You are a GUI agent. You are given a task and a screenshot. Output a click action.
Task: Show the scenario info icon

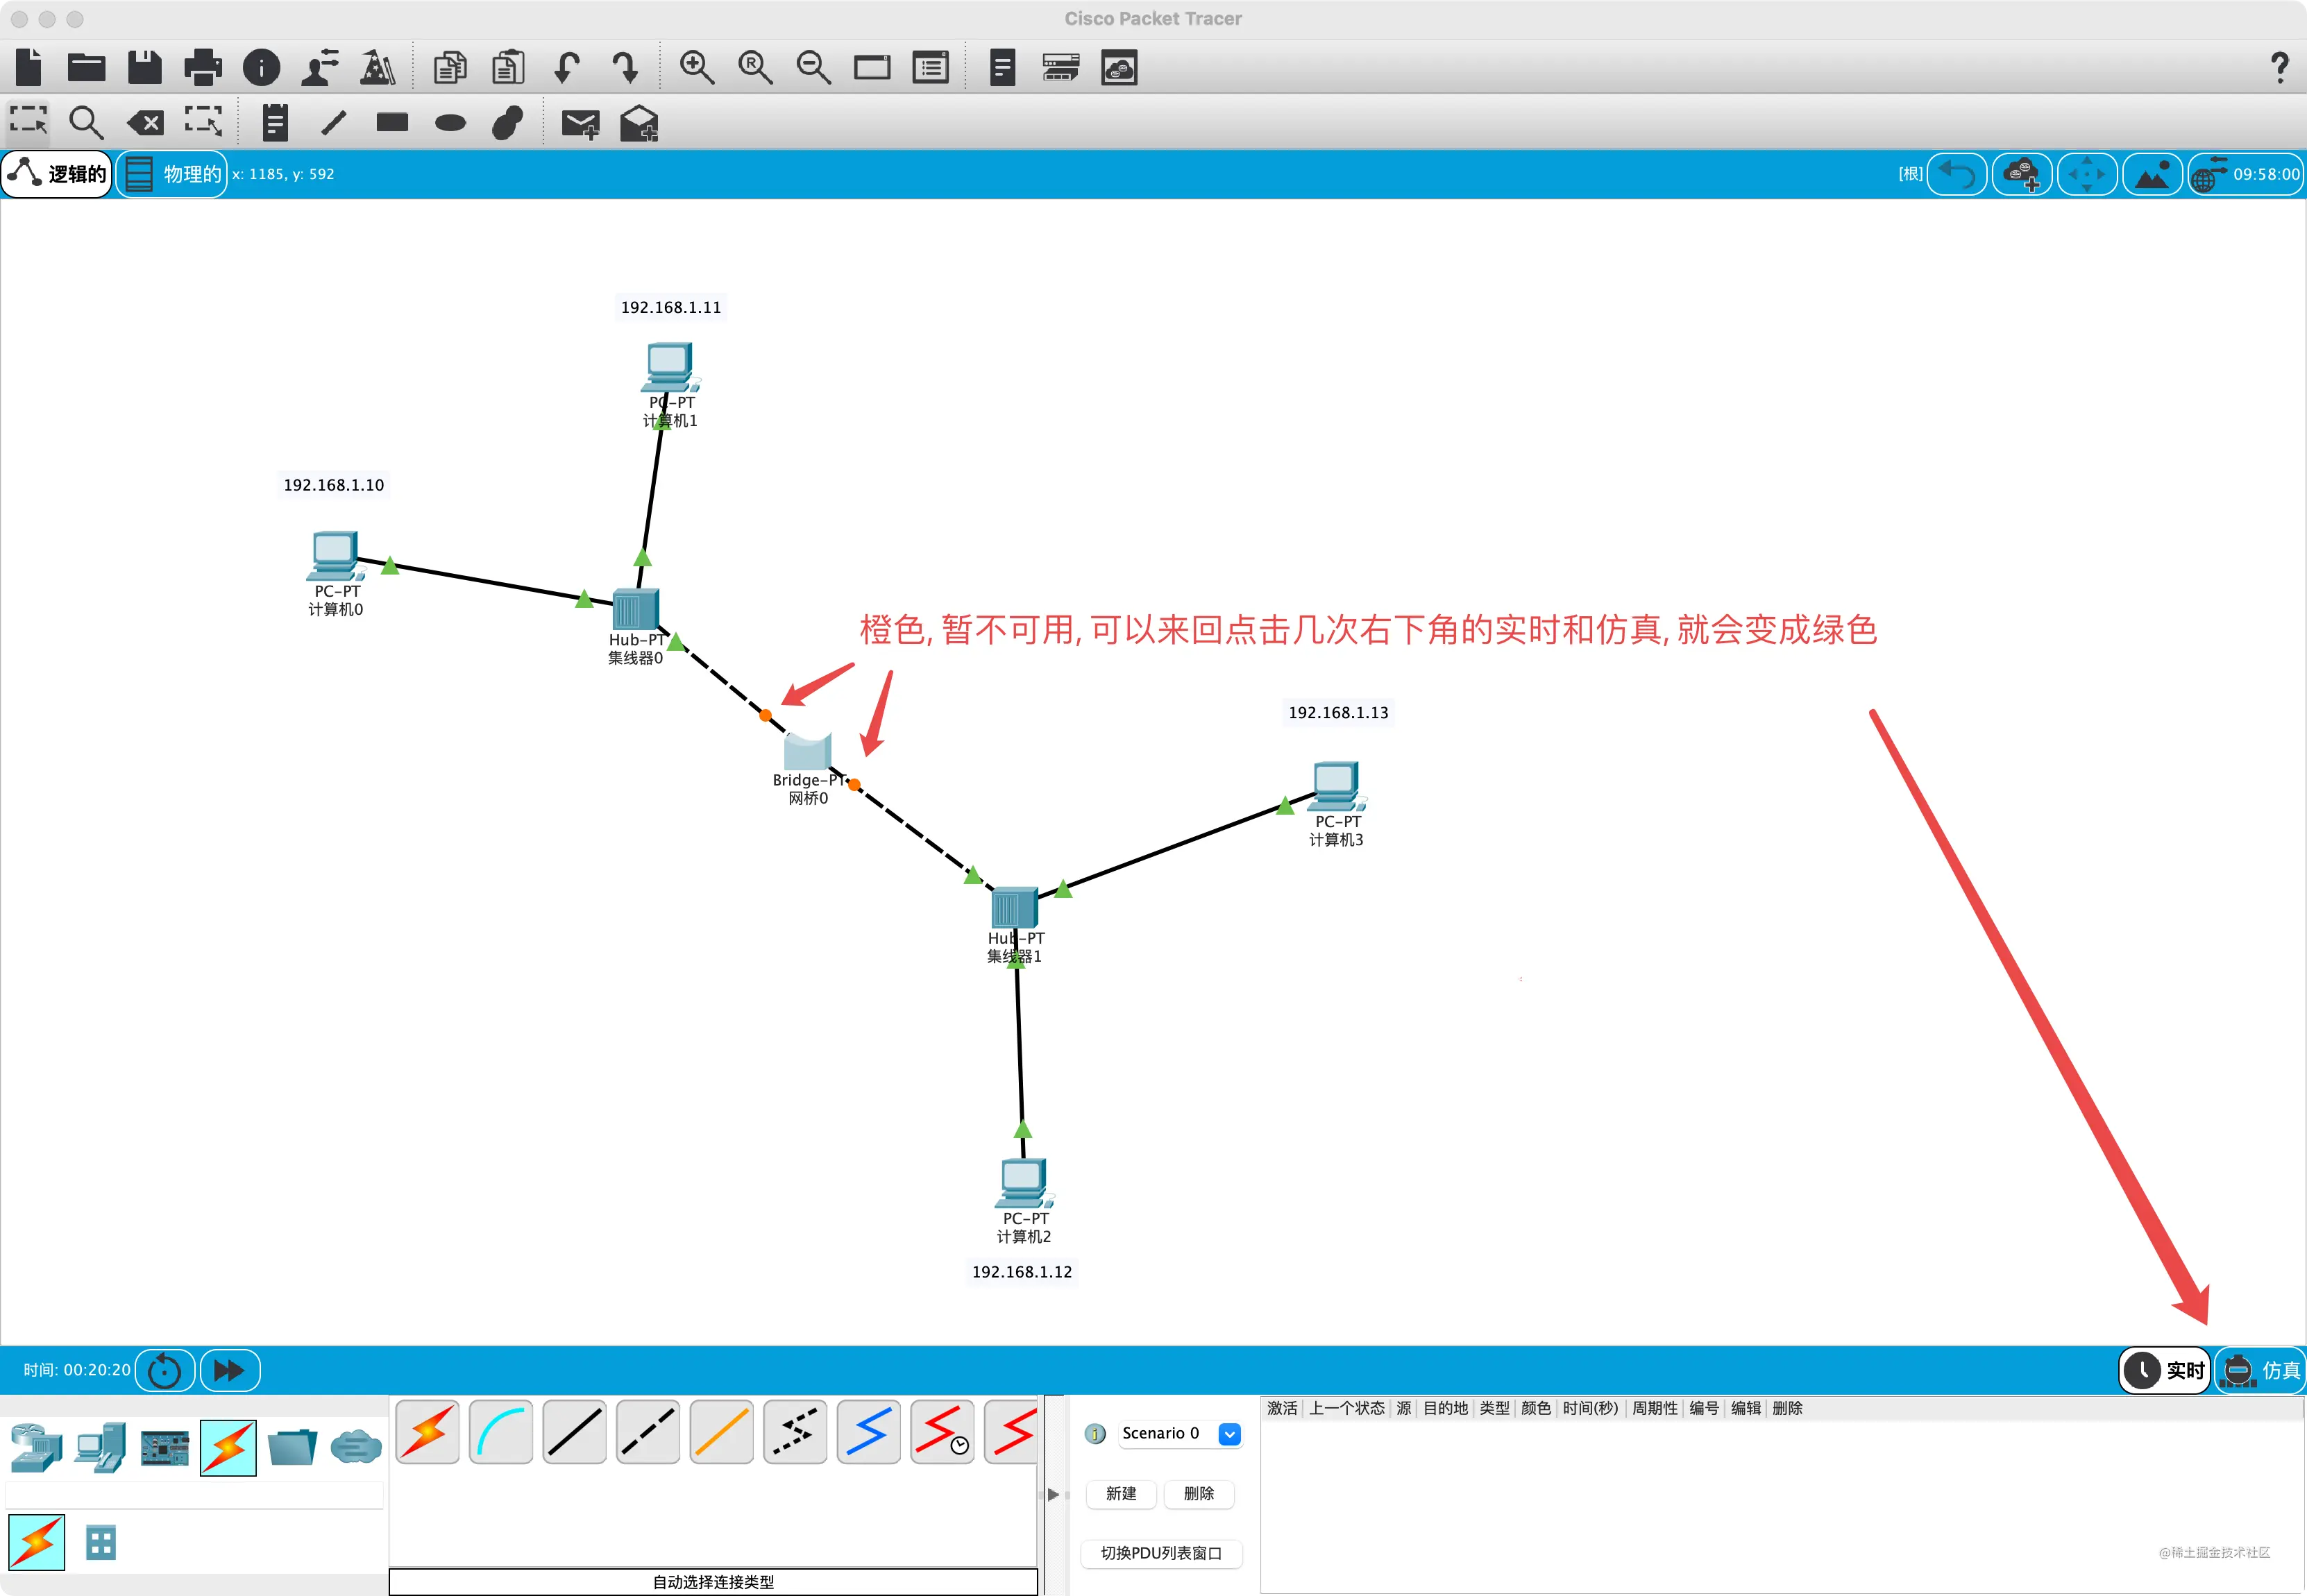point(1096,1434)
